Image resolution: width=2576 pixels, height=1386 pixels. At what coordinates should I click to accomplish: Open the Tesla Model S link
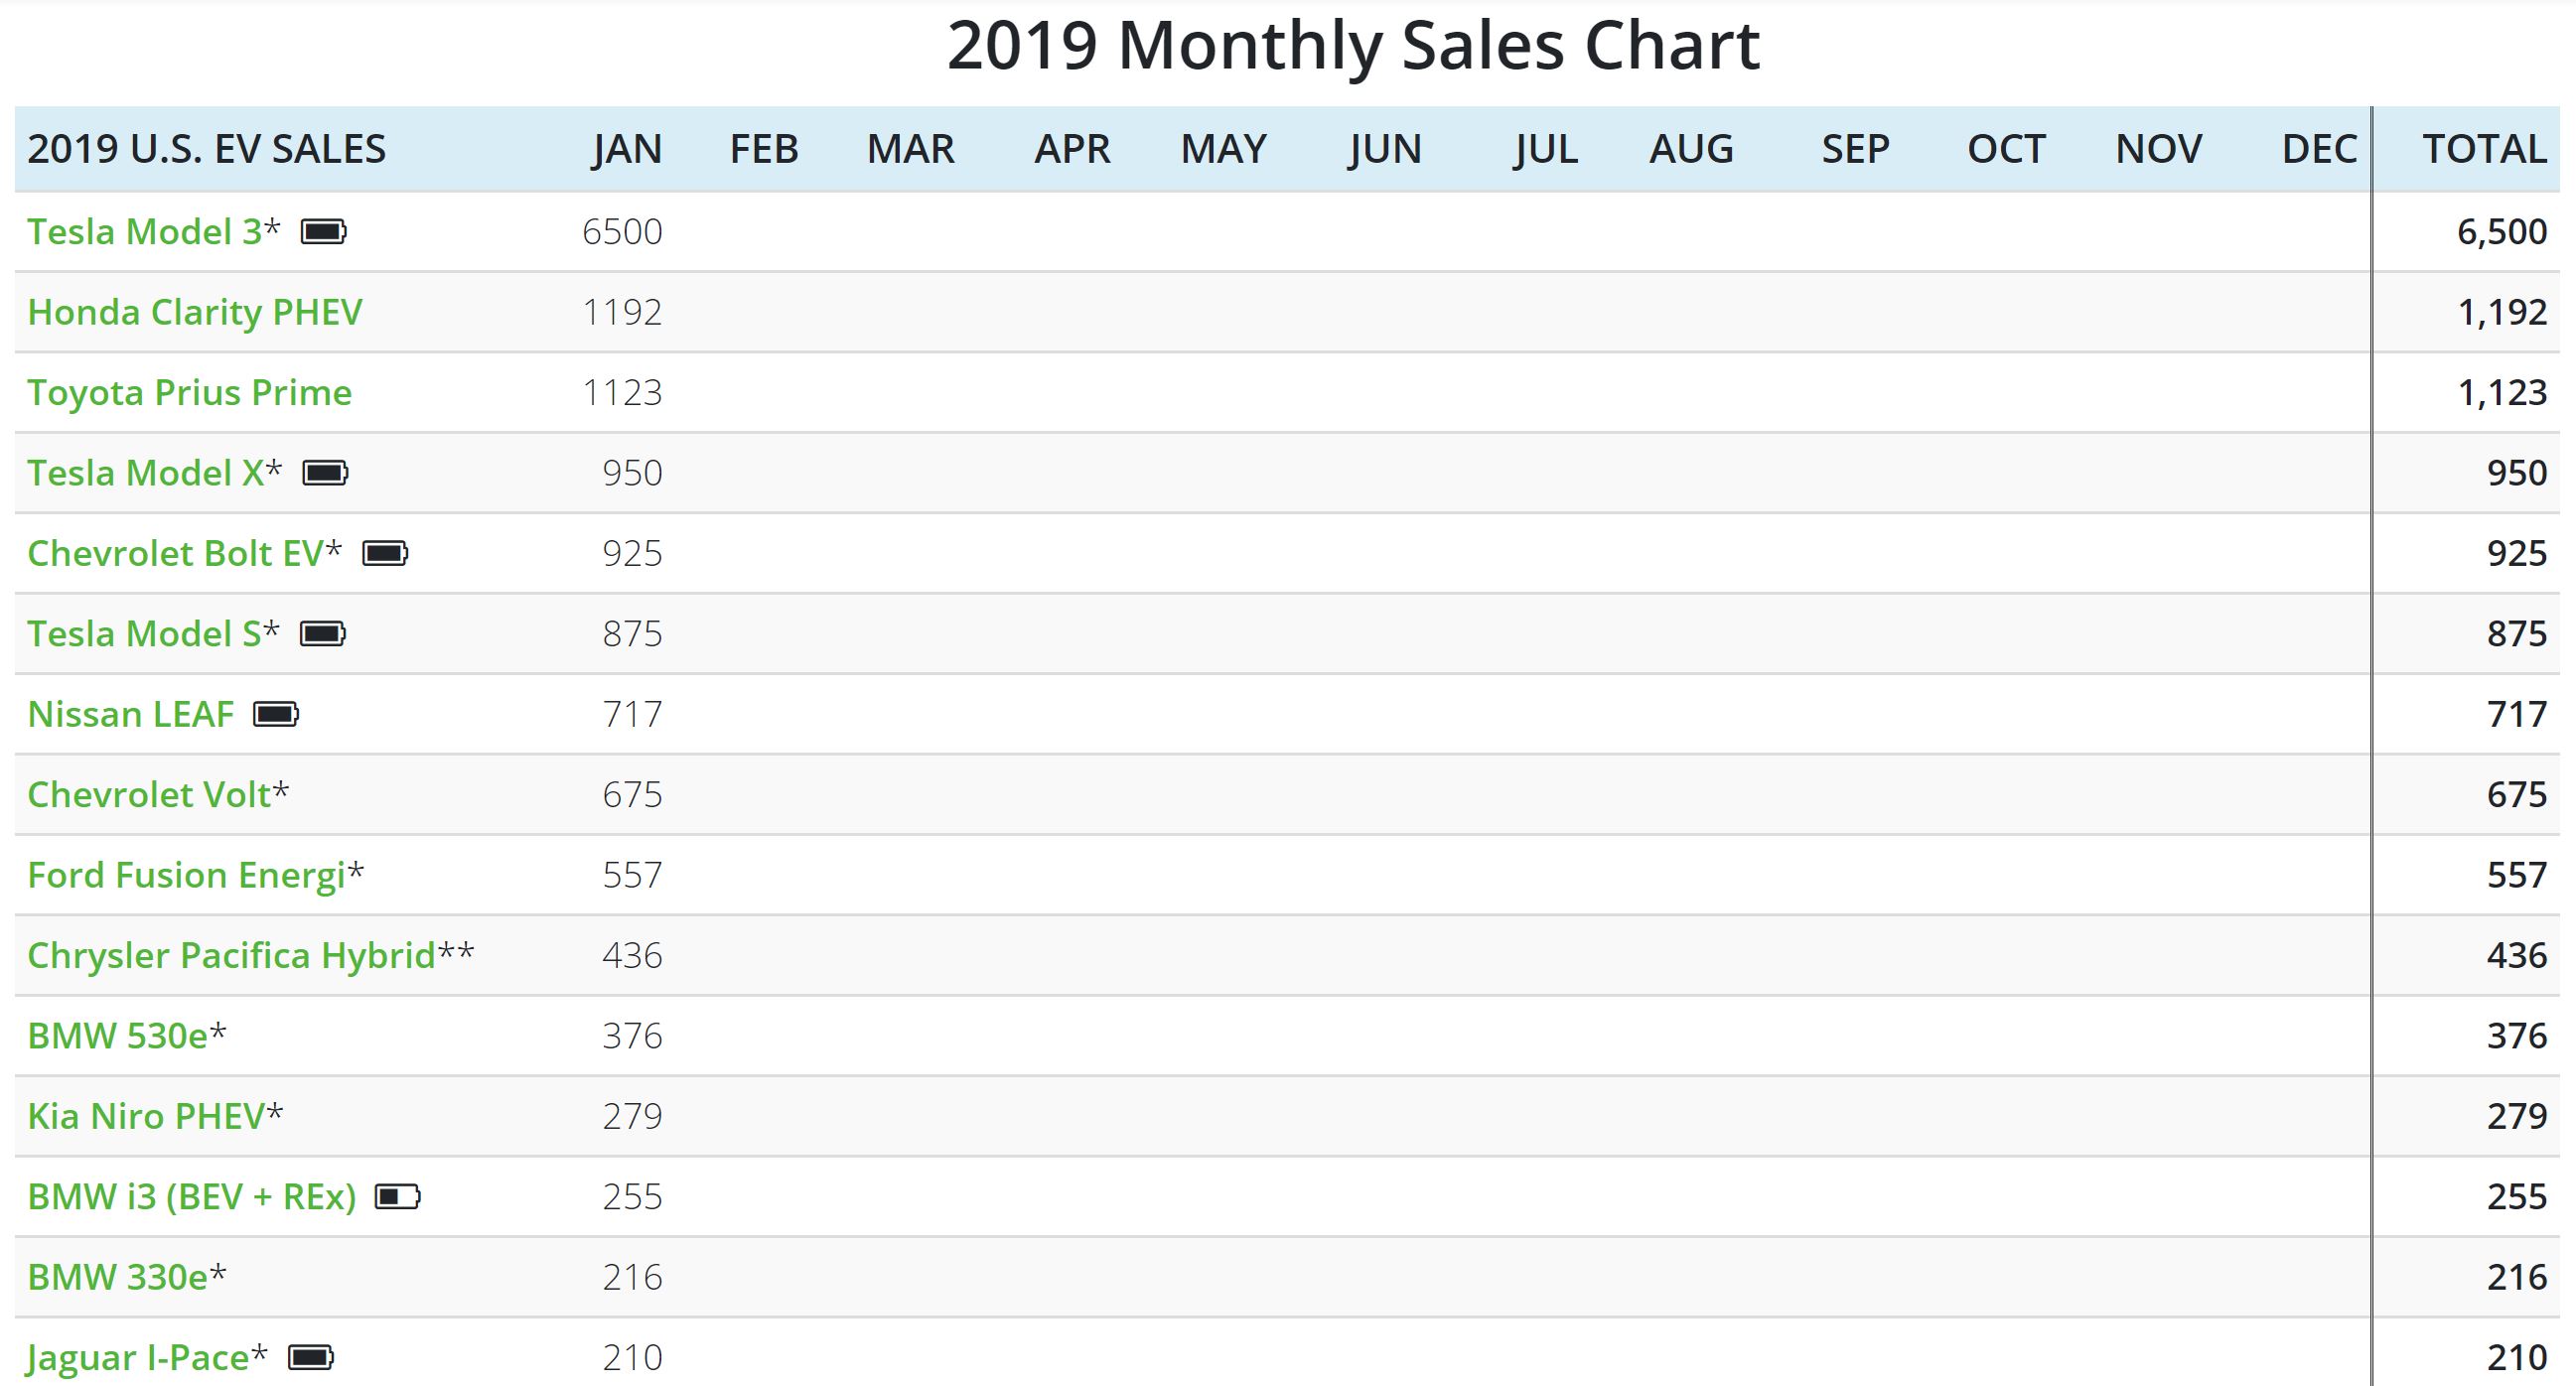coord(144,634)
